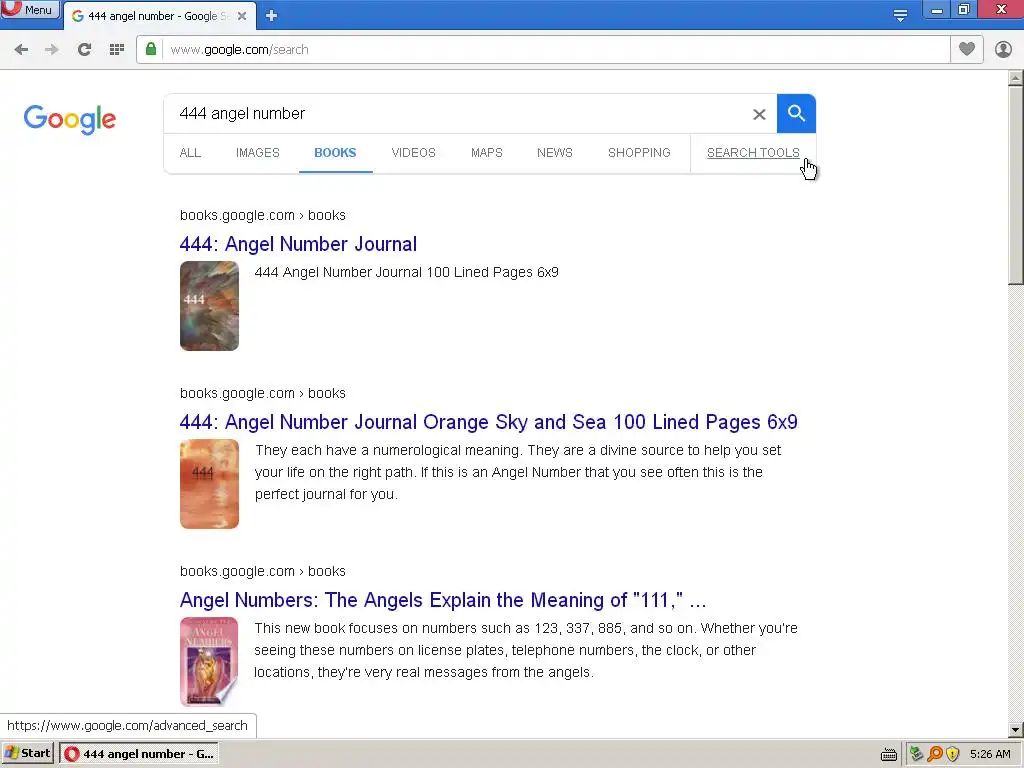This screenshot has height=768, width=1024.
Task: Click the orange magnifier tray icon
Action: (x=935, y=754)
